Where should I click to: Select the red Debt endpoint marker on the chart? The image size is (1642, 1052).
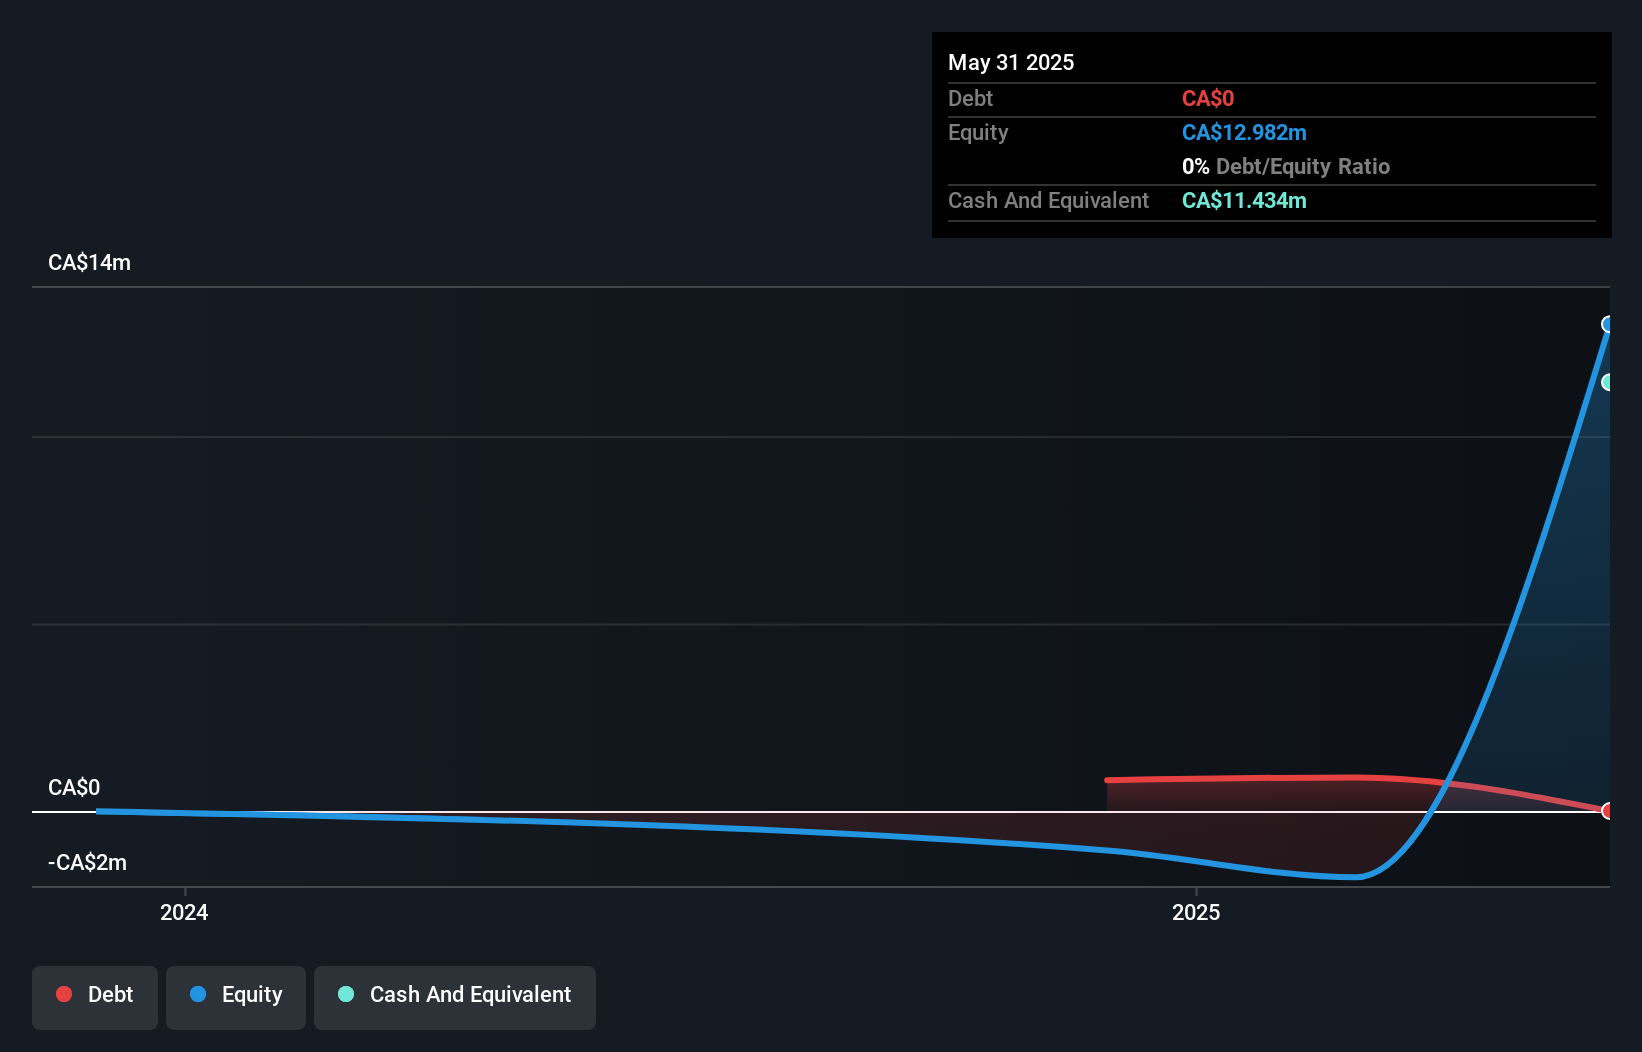1608,811
